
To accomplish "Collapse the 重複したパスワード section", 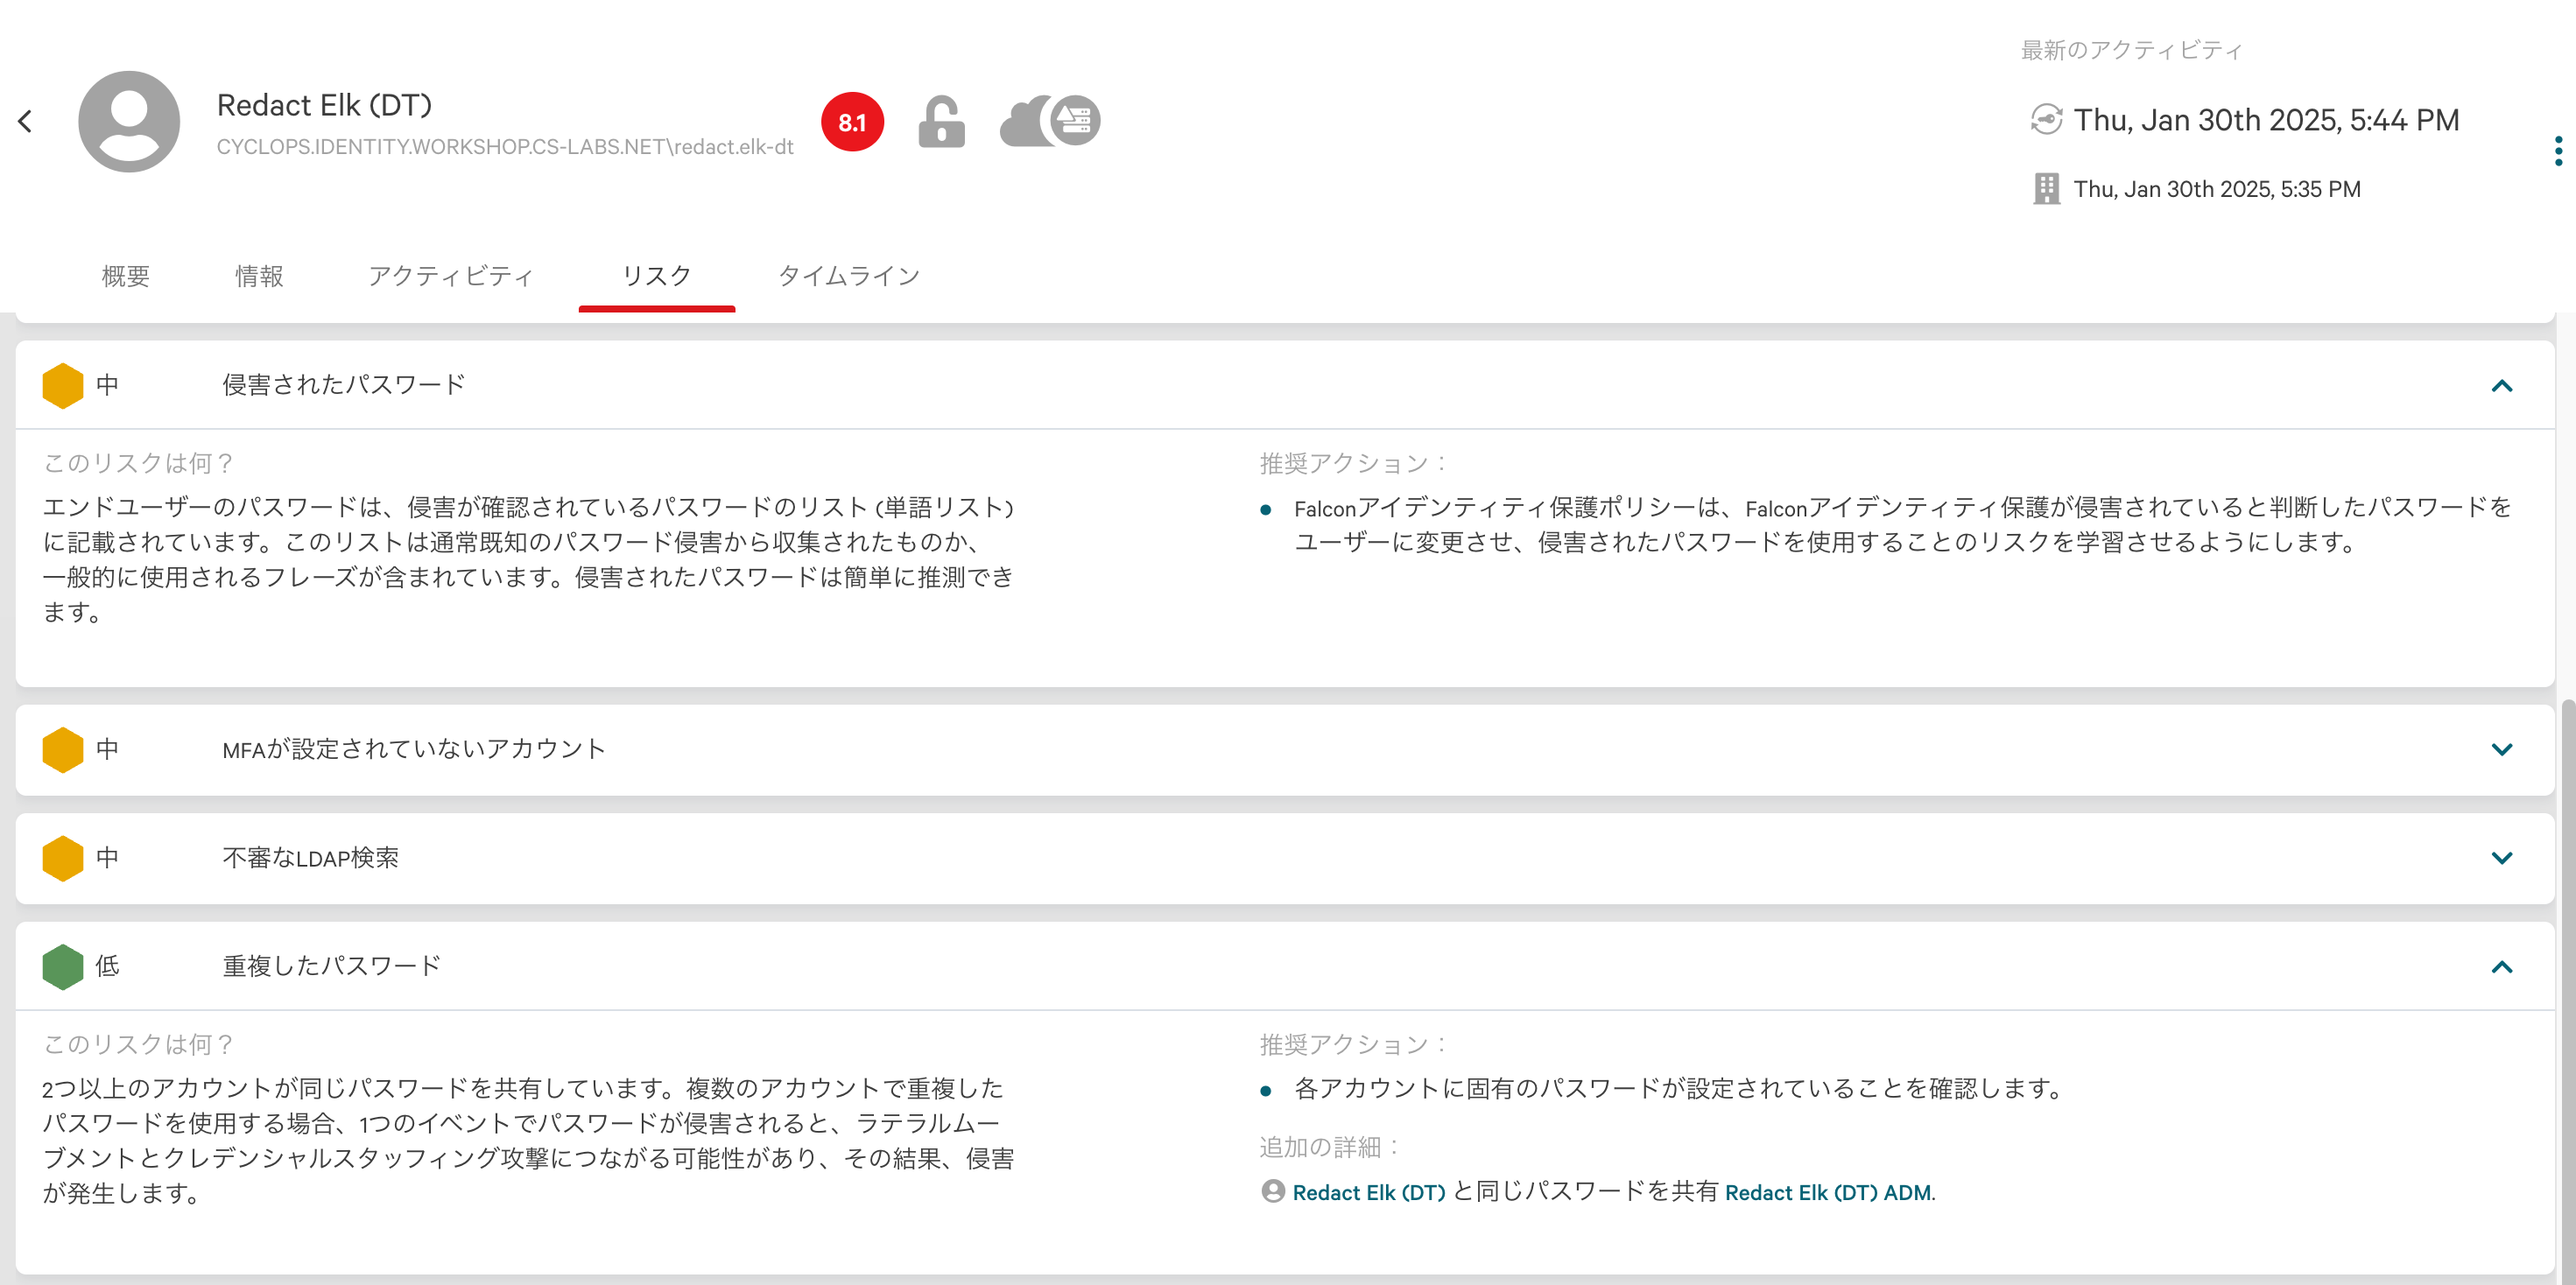I will [2502, 966].
